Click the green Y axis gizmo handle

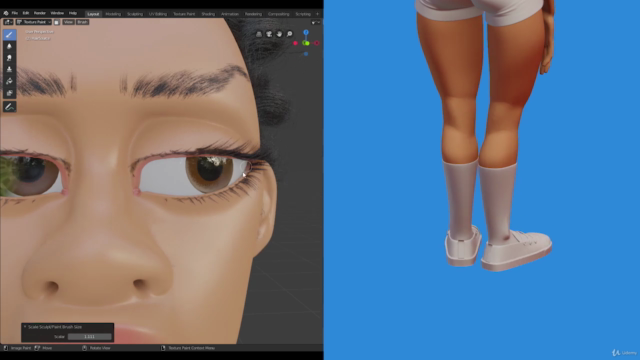pyautogui.click(x=306, y=43)
